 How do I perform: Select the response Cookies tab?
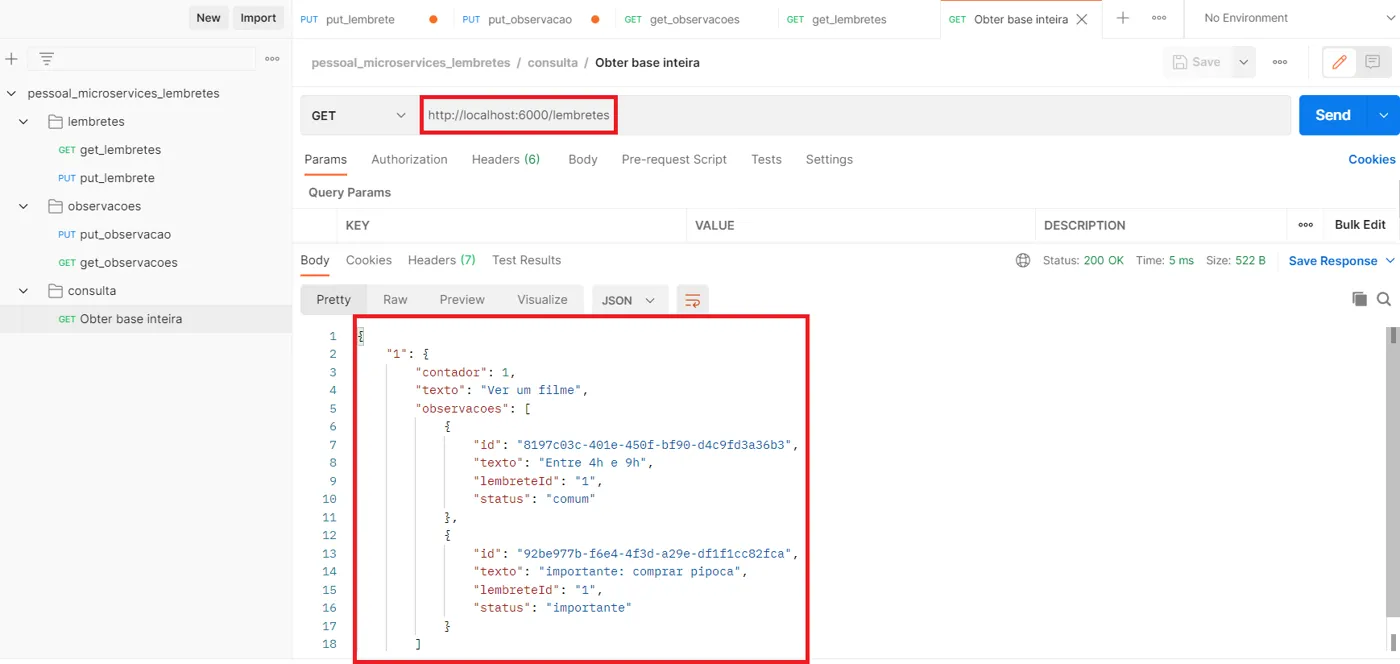click(369, 260)
